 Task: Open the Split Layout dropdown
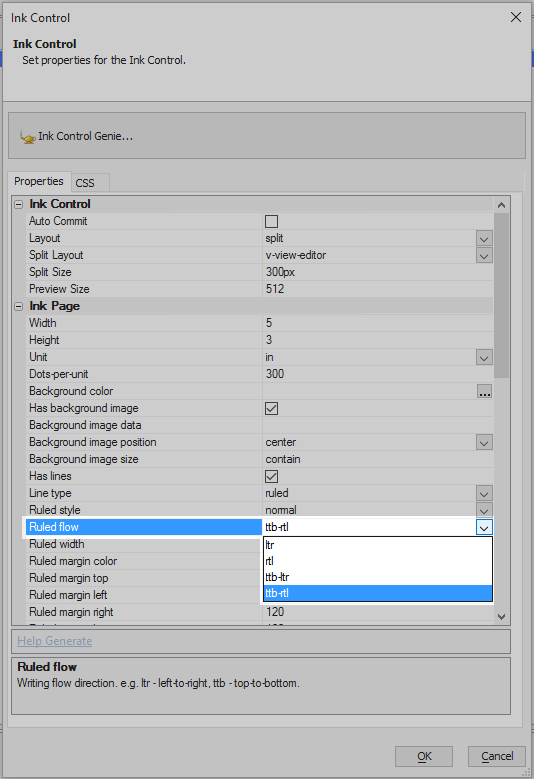(484, 255)
